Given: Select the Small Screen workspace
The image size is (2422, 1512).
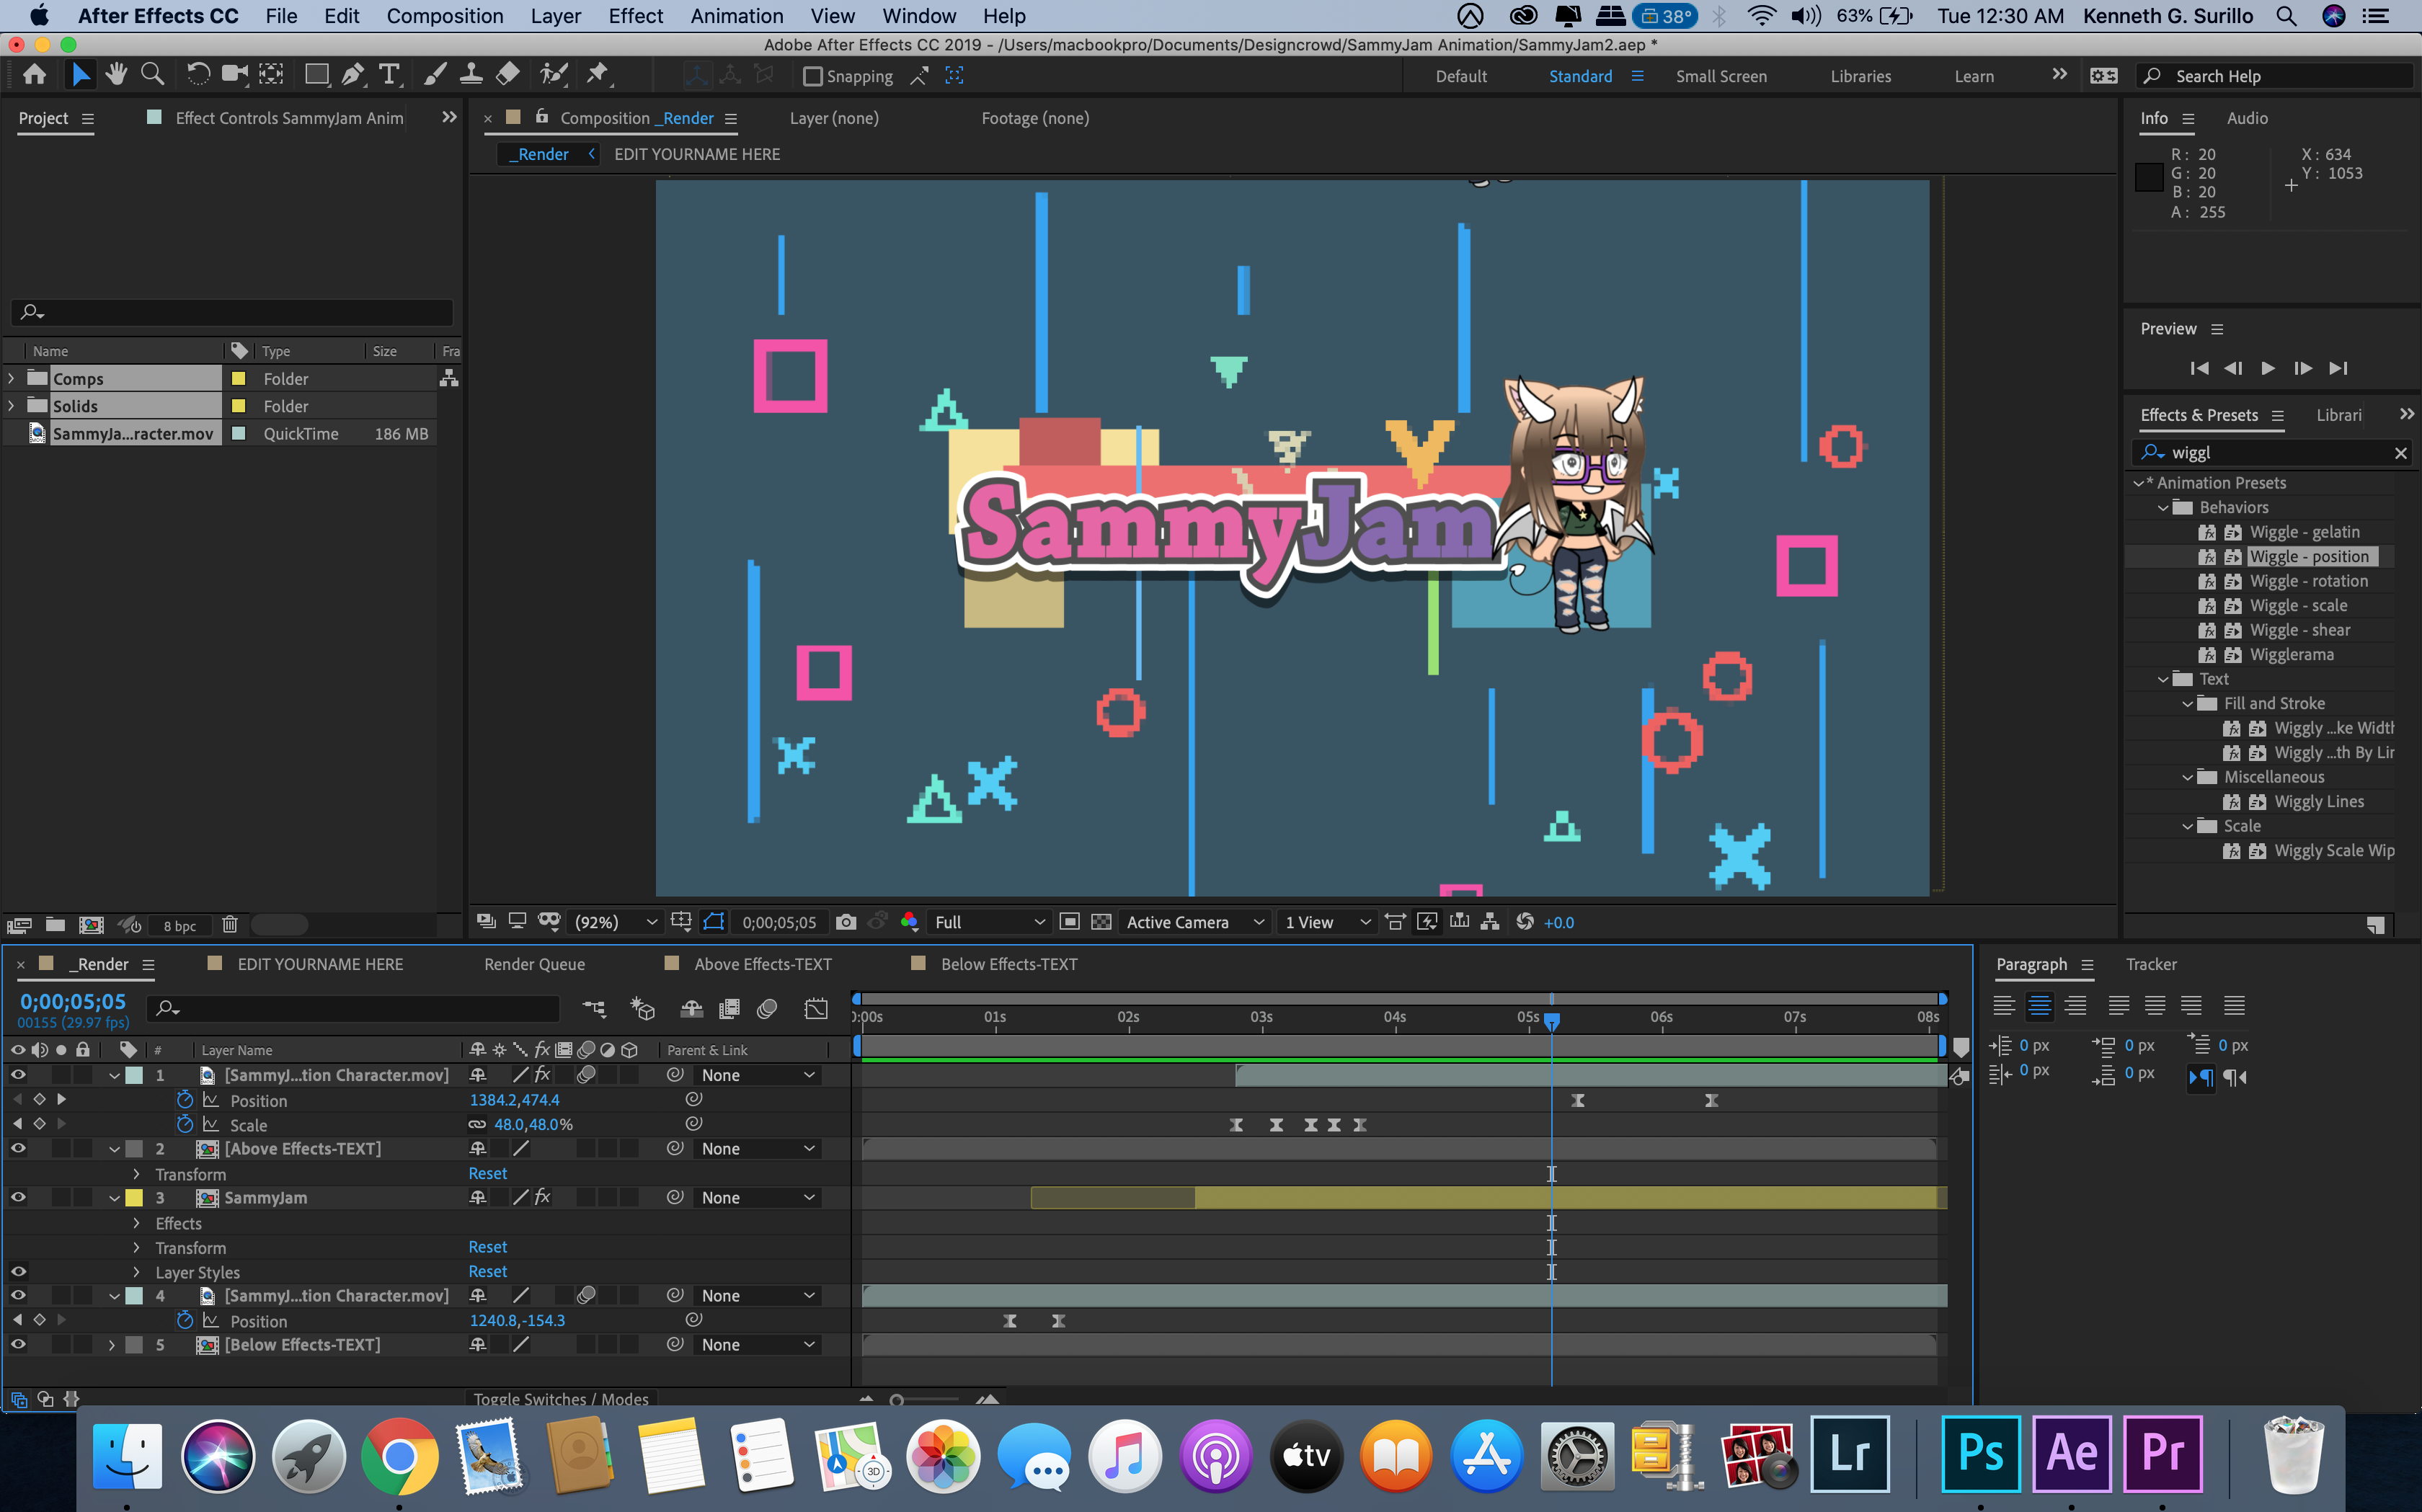Looking at the screenshot, I should (1721, 76).
